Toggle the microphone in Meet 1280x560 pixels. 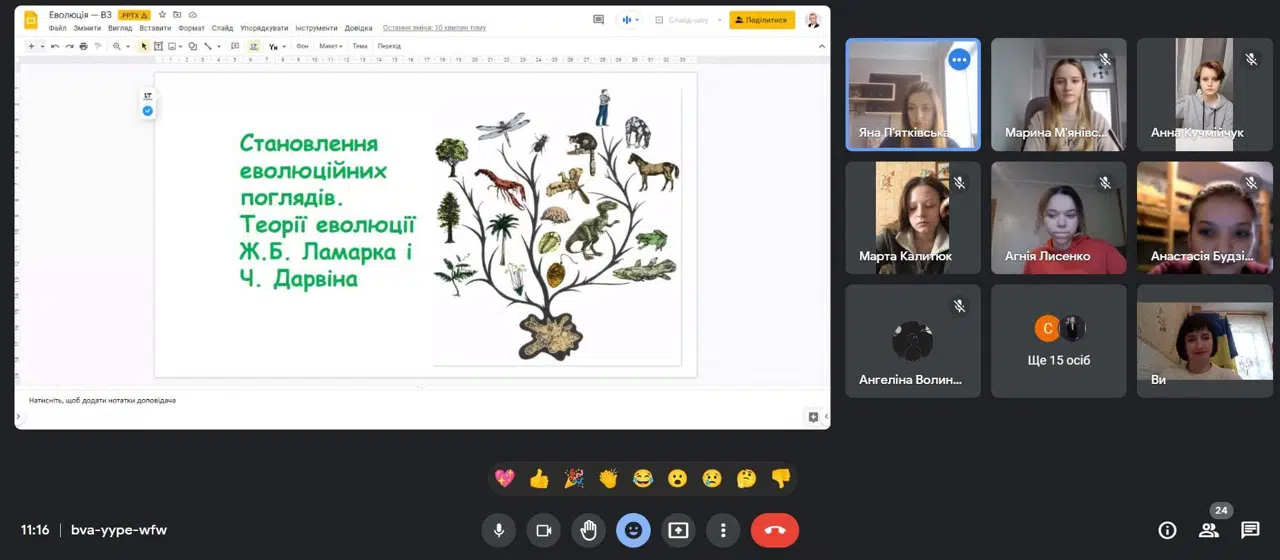coord(498,530)
